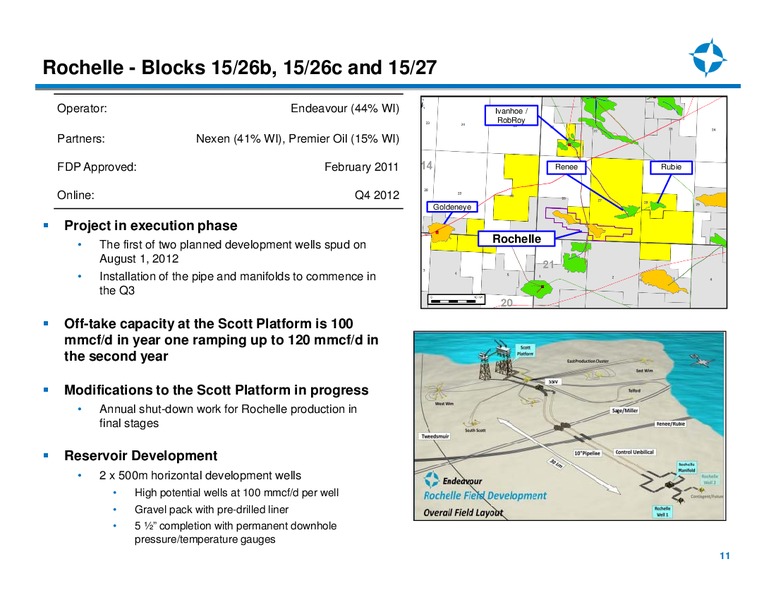This screenshot has height=600, width=776.
Task: Click the 'Rochelle Well 1' label
Action: click(x=662, y=511)
